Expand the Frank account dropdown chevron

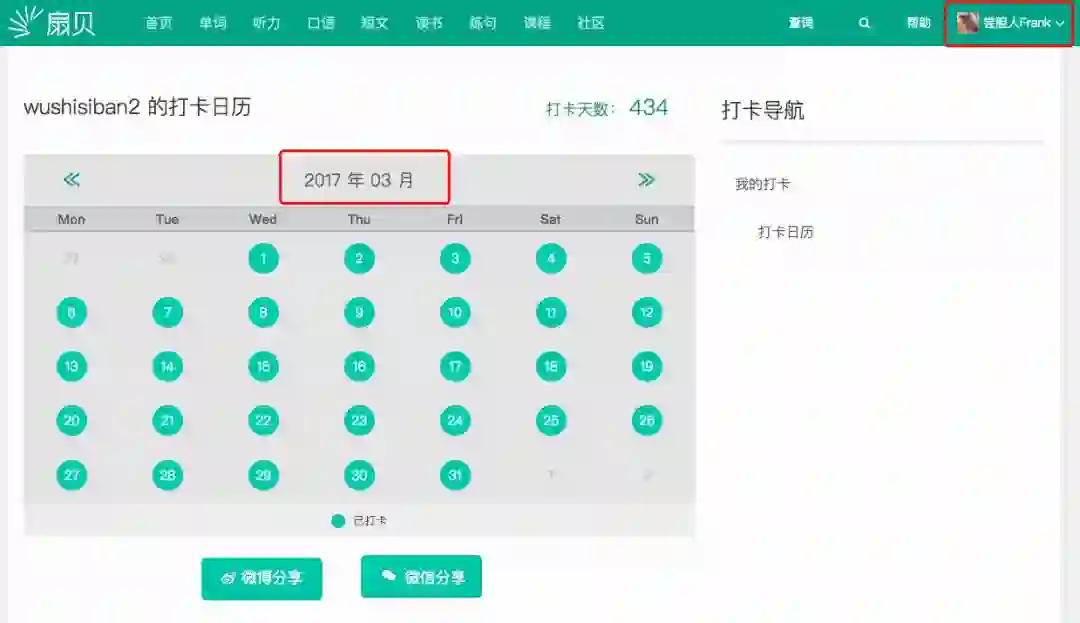1059,23
